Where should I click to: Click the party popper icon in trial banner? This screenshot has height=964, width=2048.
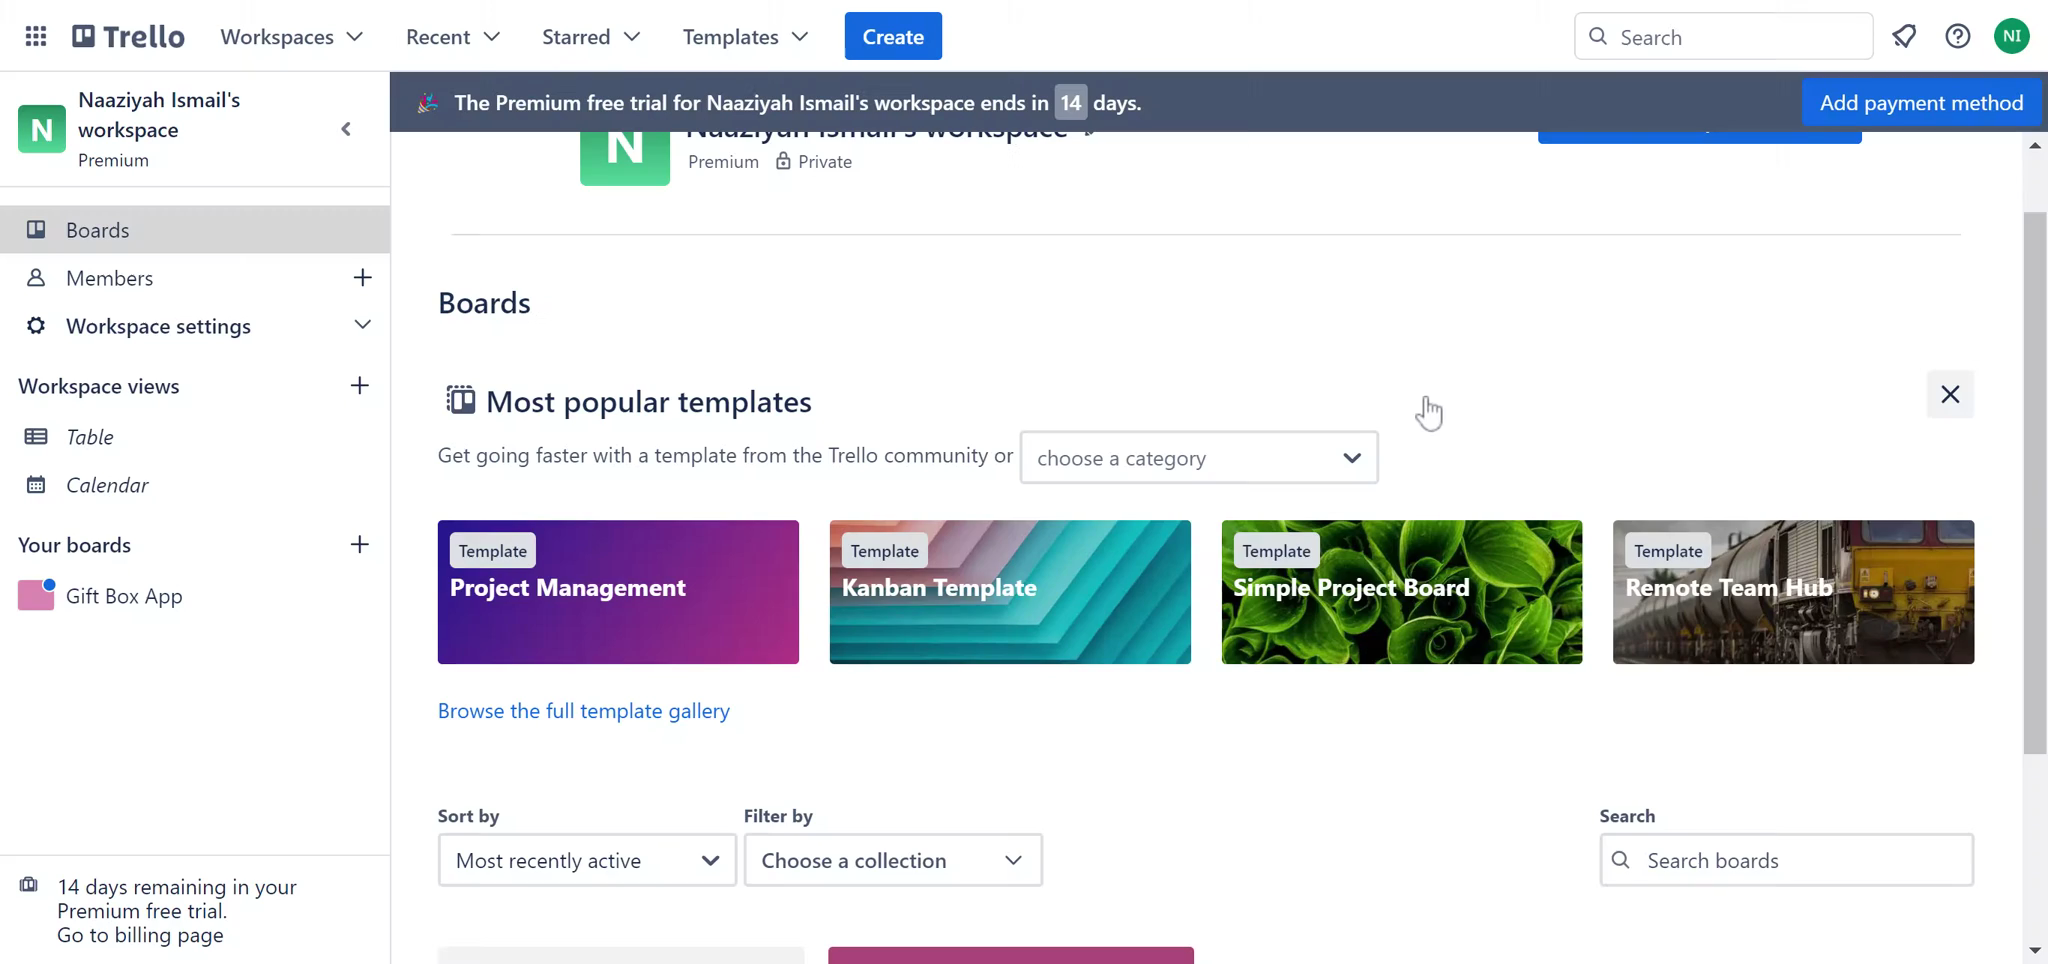pyautogui.click(x=428, y=103)
